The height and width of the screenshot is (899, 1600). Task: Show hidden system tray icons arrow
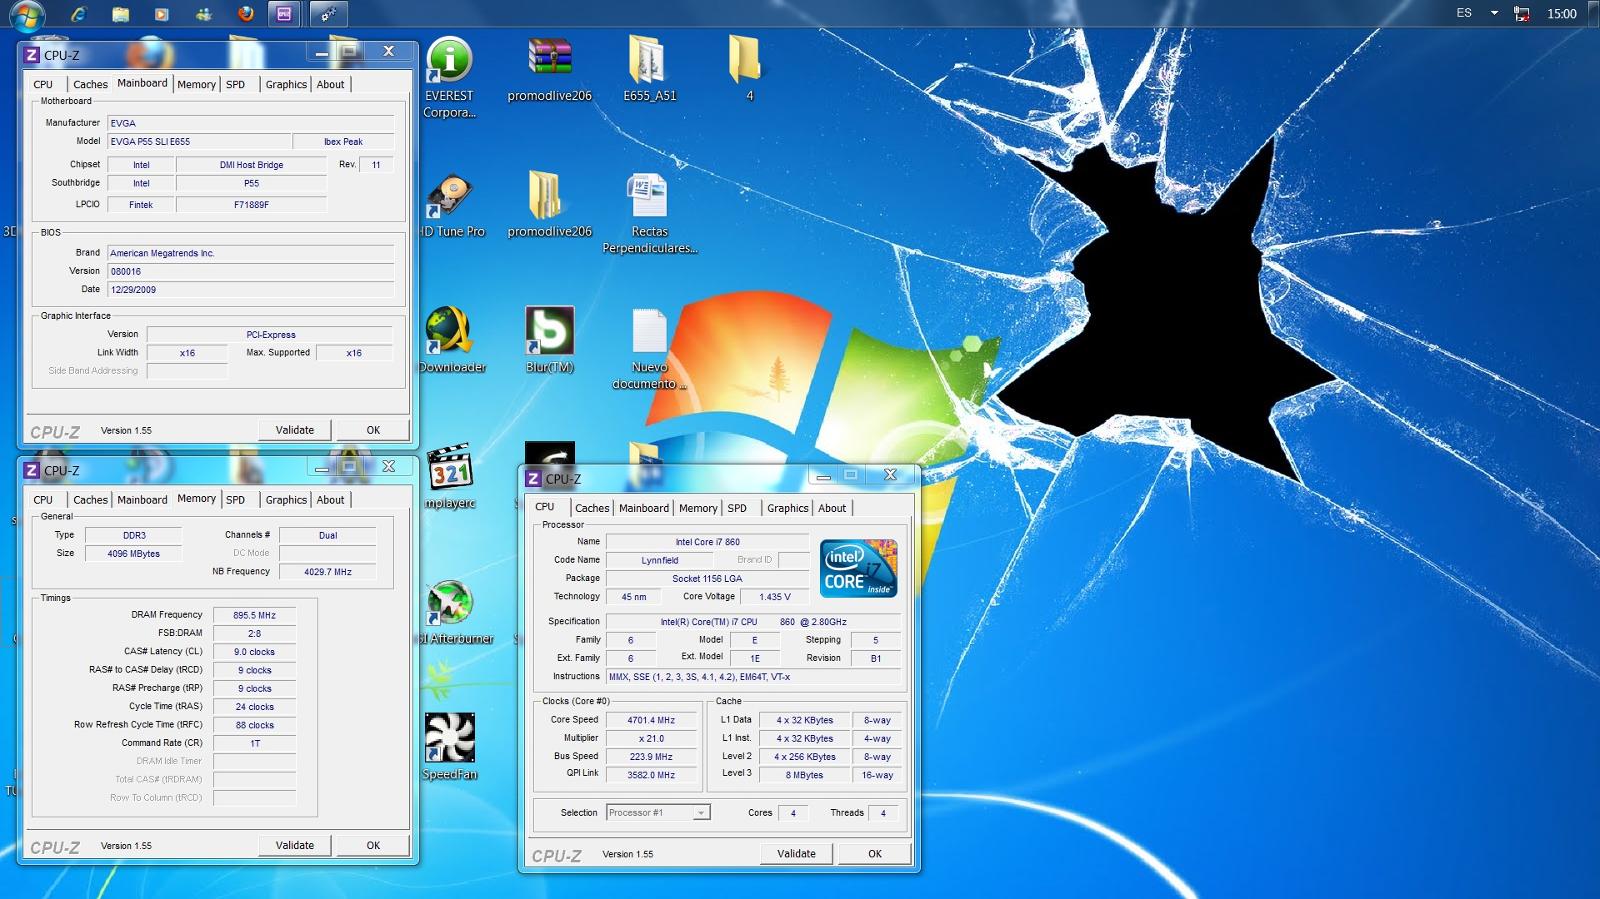[x=1494, y=13]
